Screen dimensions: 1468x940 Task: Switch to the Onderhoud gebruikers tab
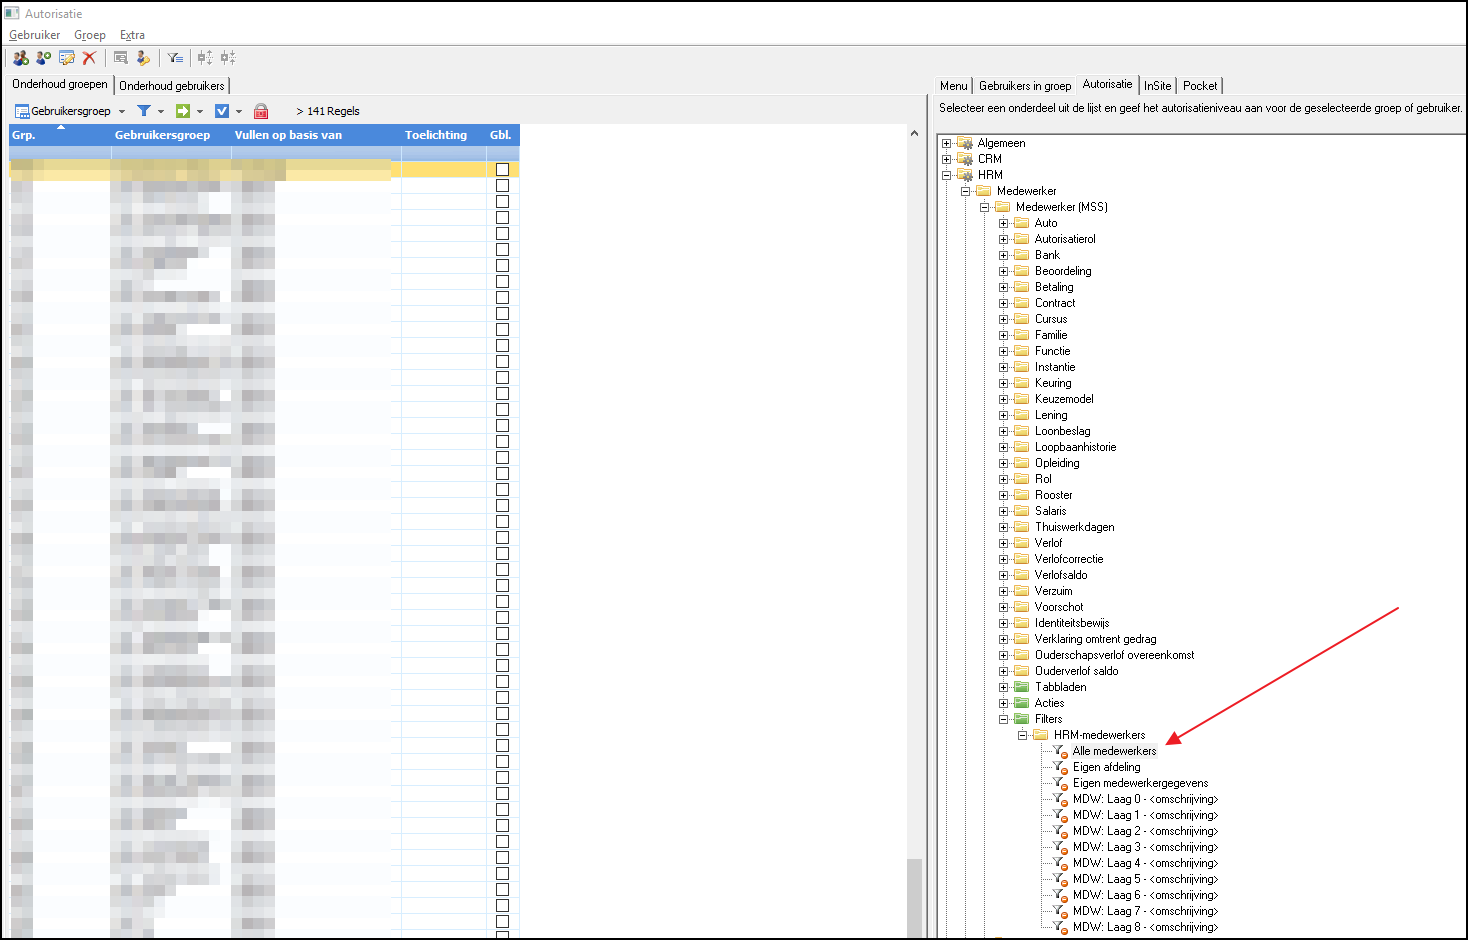click(x=172, y=86)
